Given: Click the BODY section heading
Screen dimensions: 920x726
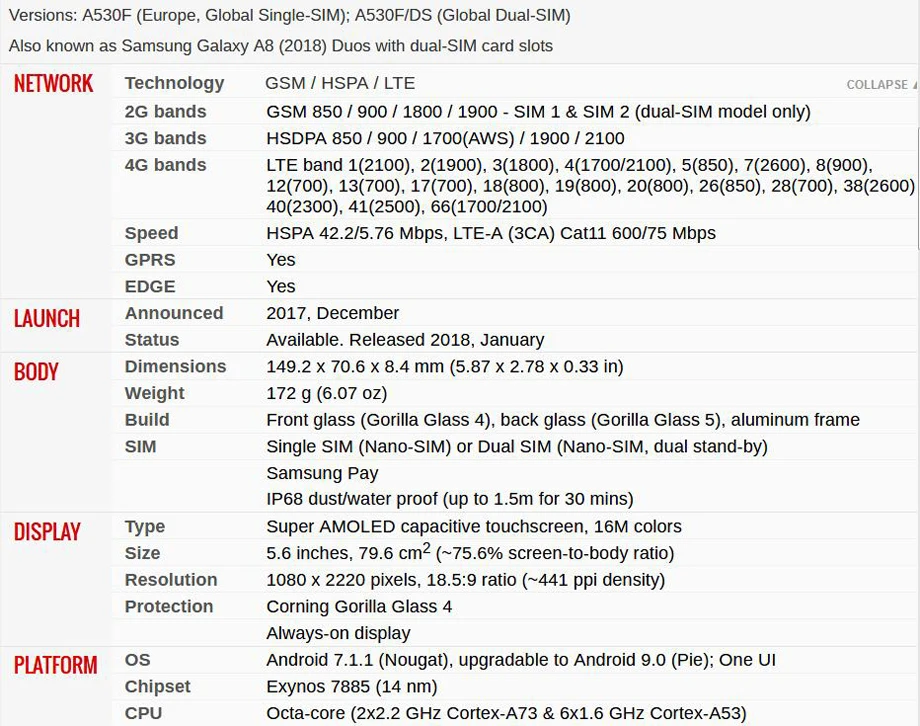Looking at the screenshot, I should click(36, 372).
